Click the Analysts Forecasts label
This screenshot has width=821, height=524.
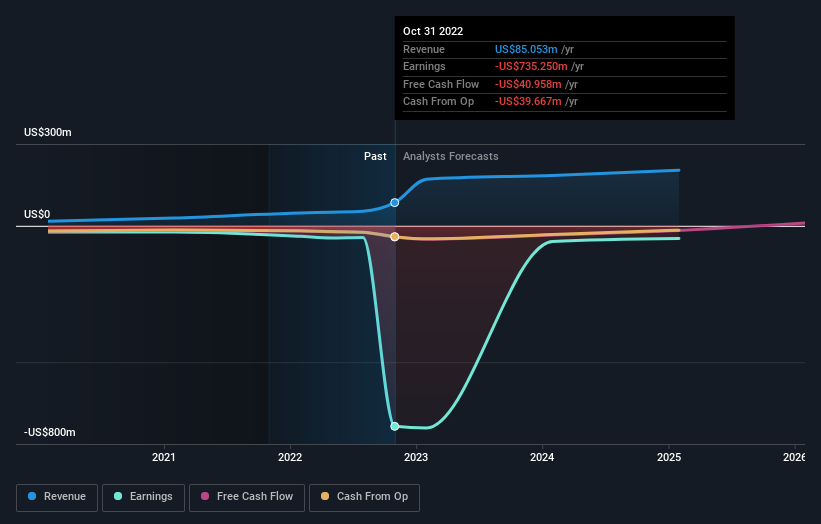tap(451, 157)
